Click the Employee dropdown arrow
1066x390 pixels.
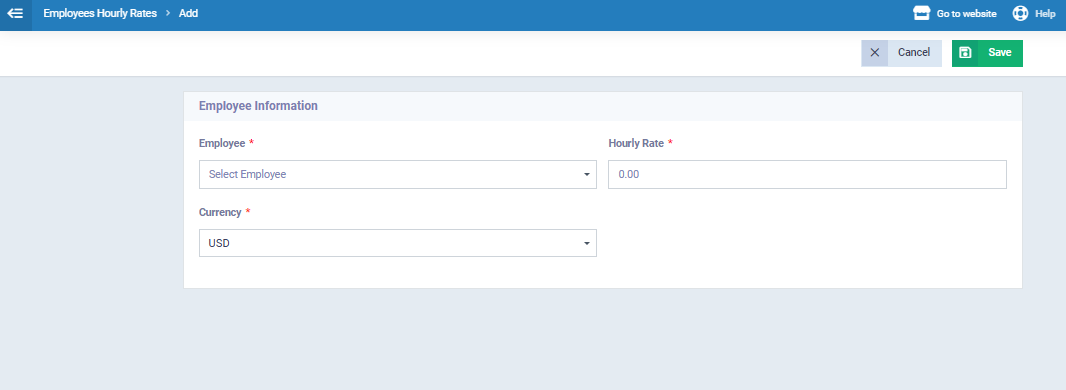click(586, 175)
